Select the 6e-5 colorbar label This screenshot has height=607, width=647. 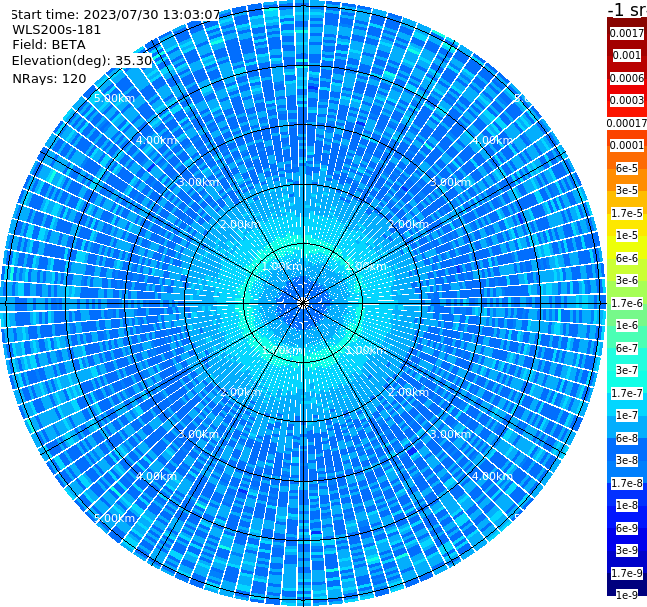pos(627,168)
